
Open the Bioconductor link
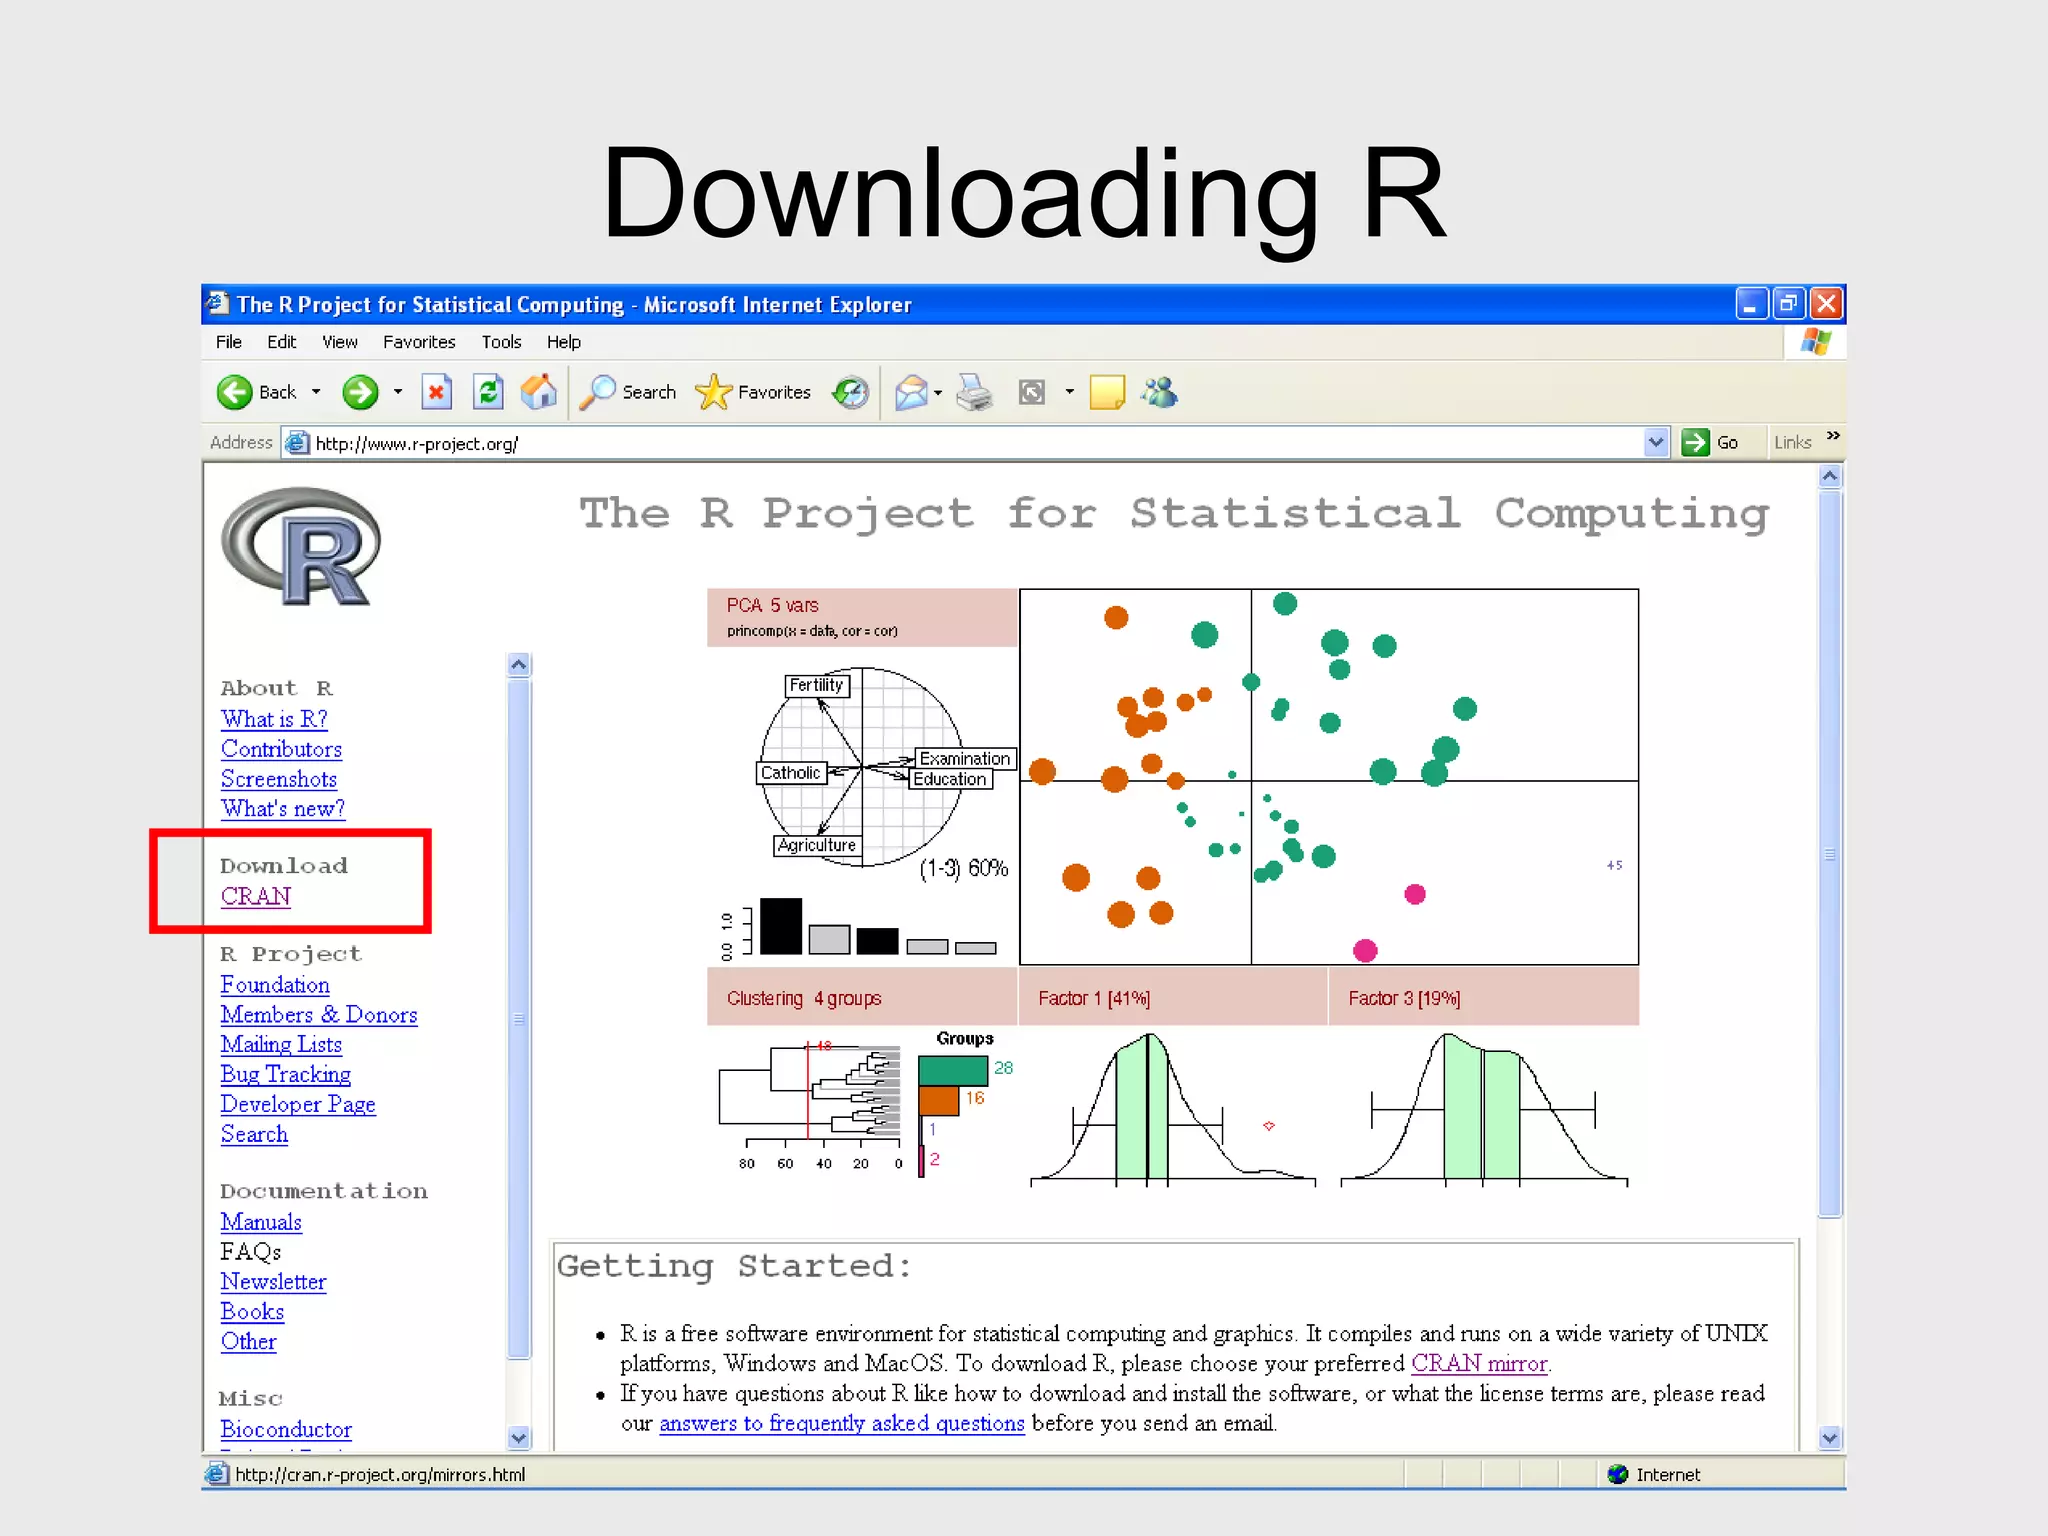click(x=286, y=1430)
